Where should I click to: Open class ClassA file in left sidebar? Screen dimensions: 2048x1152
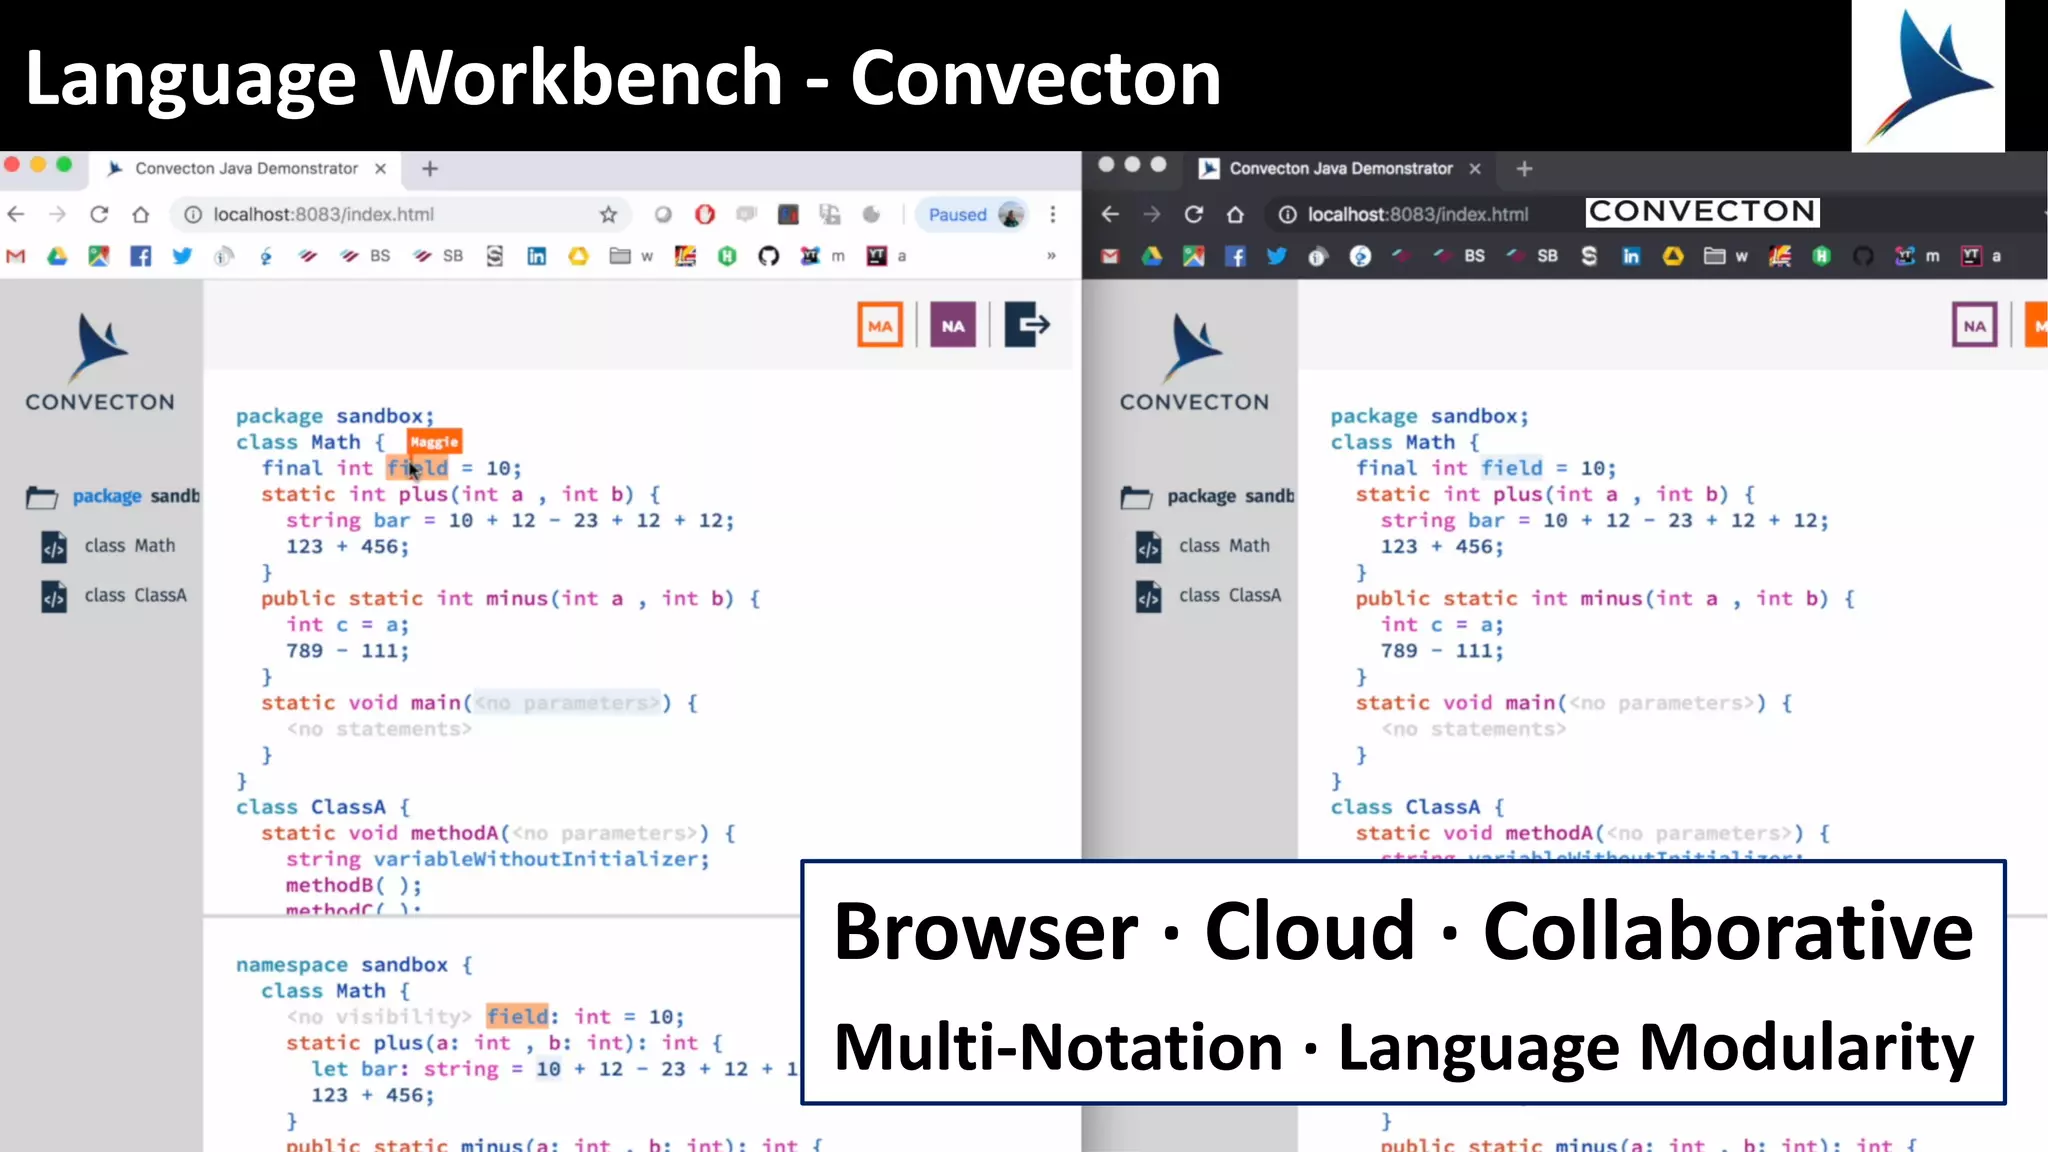(114, 596)
